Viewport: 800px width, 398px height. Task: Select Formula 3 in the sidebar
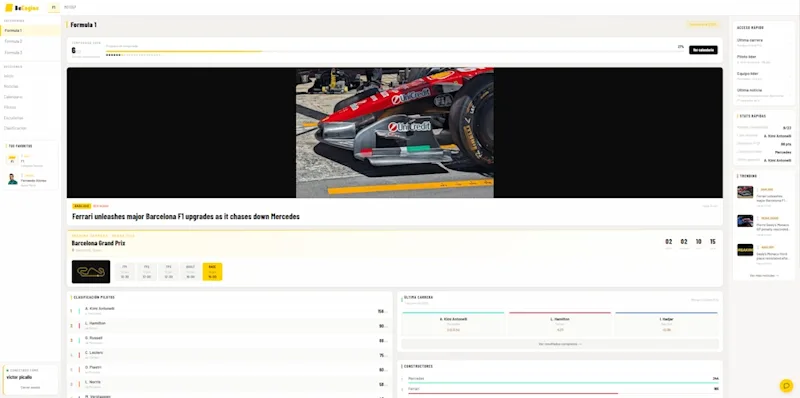point(31,53)
